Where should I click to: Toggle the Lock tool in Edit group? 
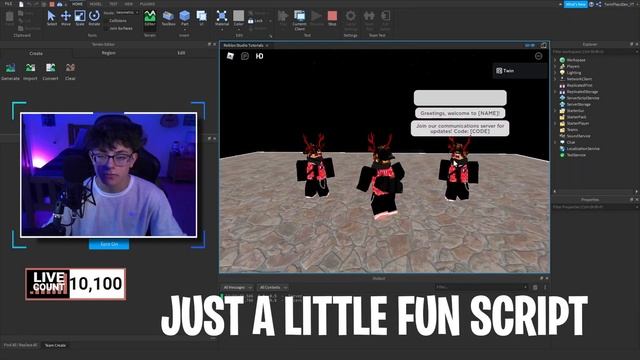[256, 21]
